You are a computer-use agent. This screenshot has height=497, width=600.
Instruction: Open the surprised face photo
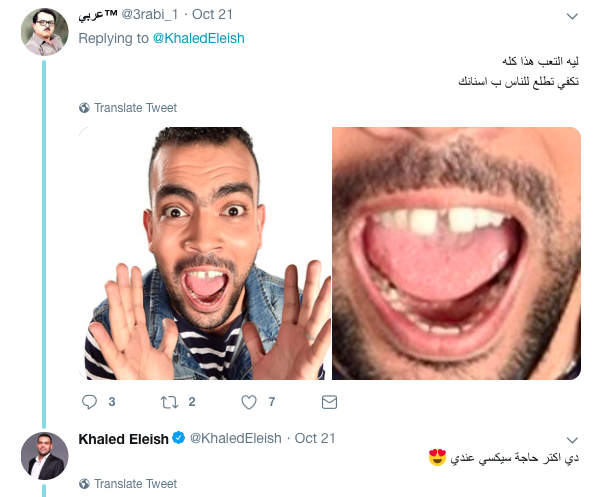pos(205,253)
